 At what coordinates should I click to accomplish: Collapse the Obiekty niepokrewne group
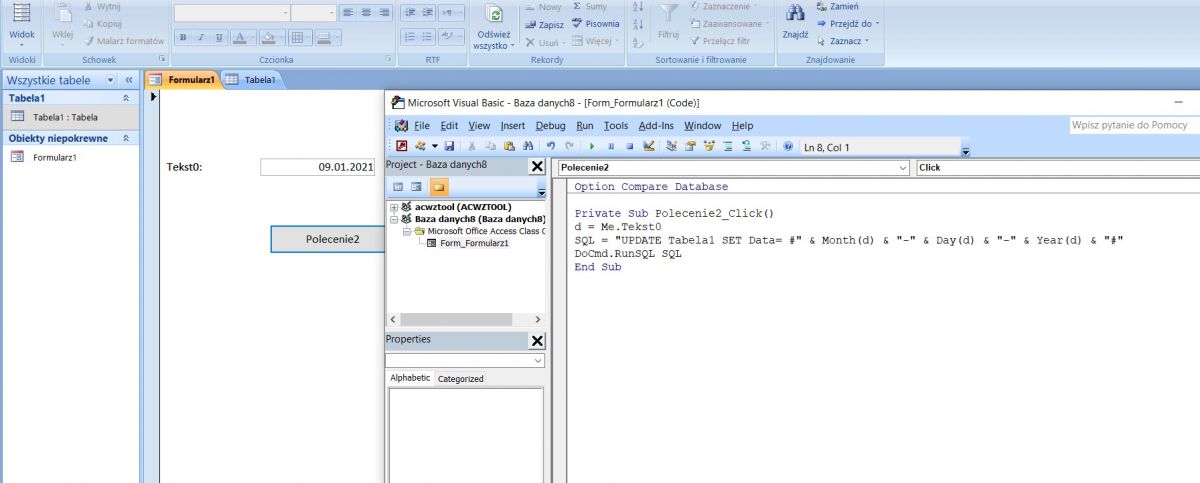pos(125,139)
